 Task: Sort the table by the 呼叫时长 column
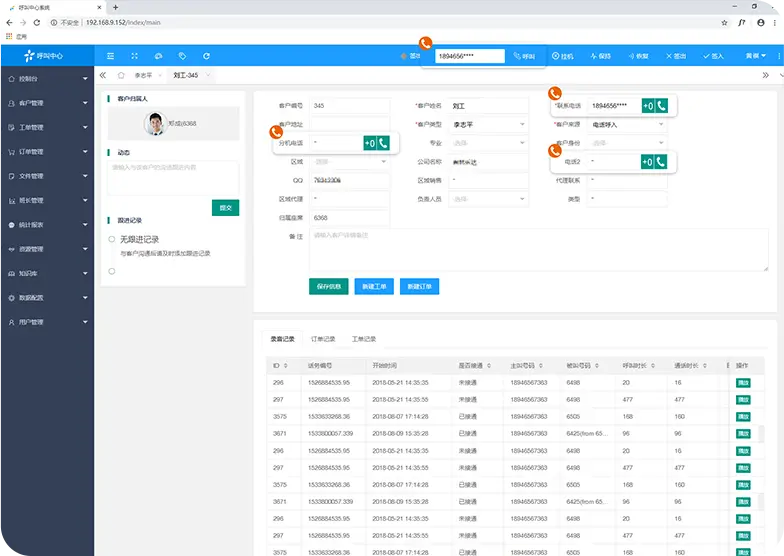tap(652, 366)
